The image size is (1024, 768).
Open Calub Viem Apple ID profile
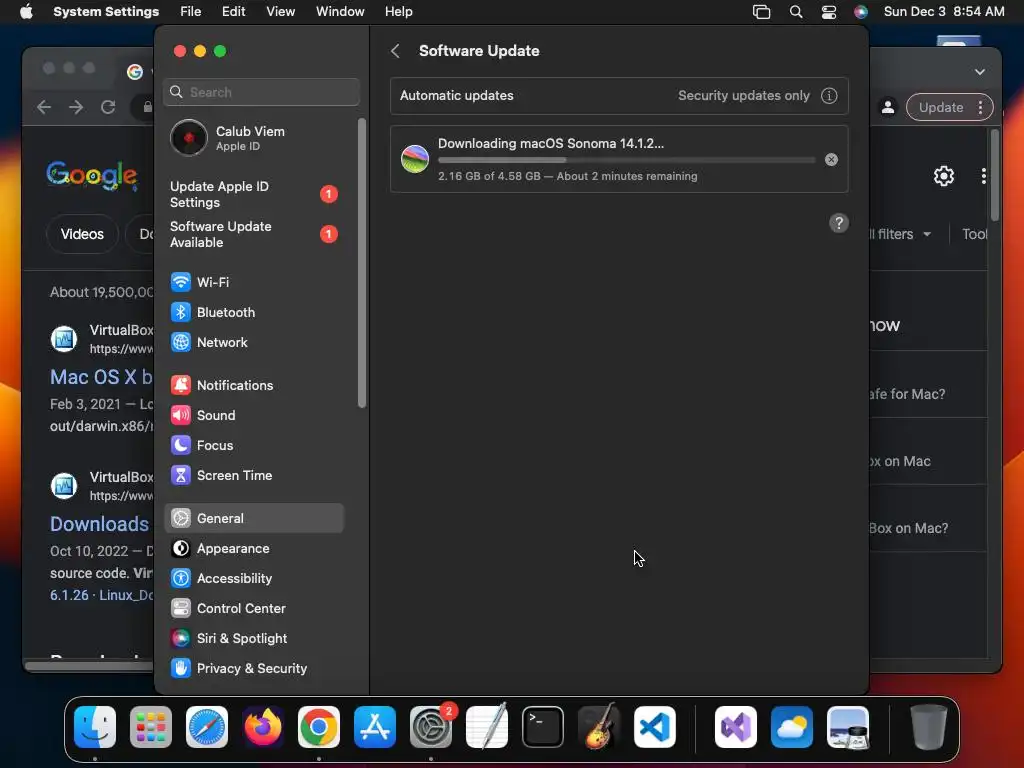click(253, 138)
